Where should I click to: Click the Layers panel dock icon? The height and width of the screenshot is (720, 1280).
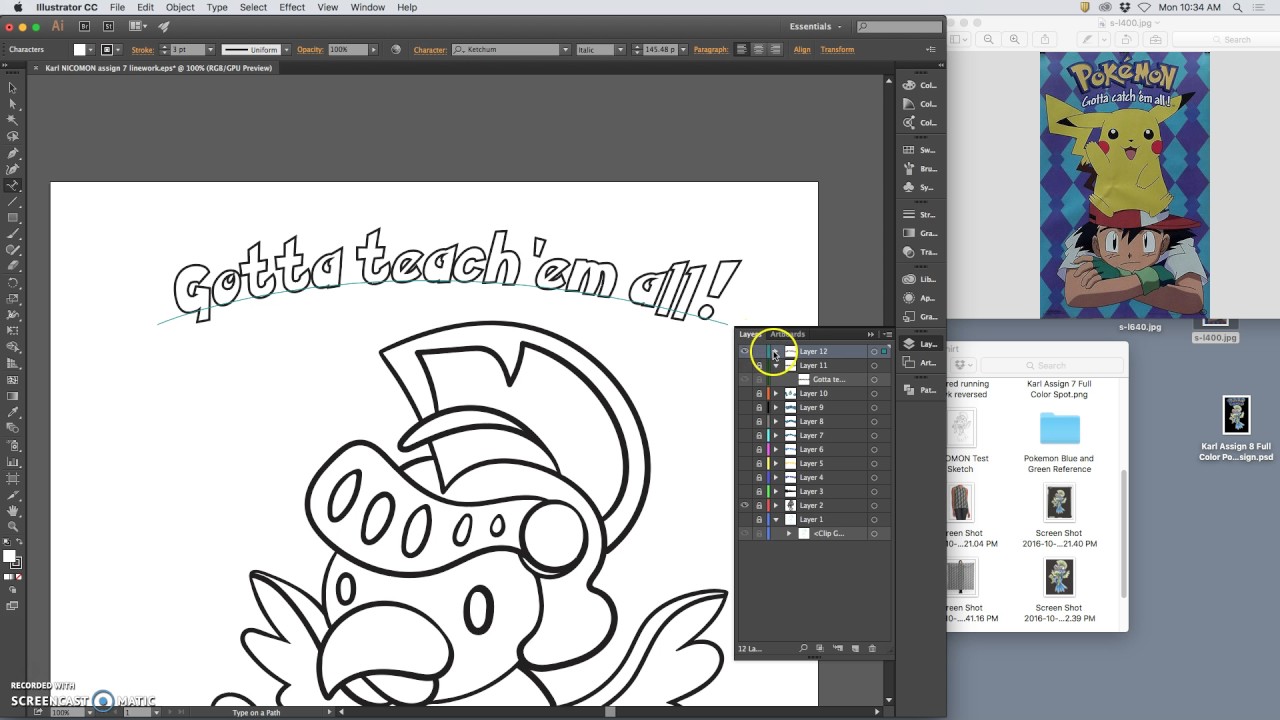pyautogui.click(x=920, y=344)
